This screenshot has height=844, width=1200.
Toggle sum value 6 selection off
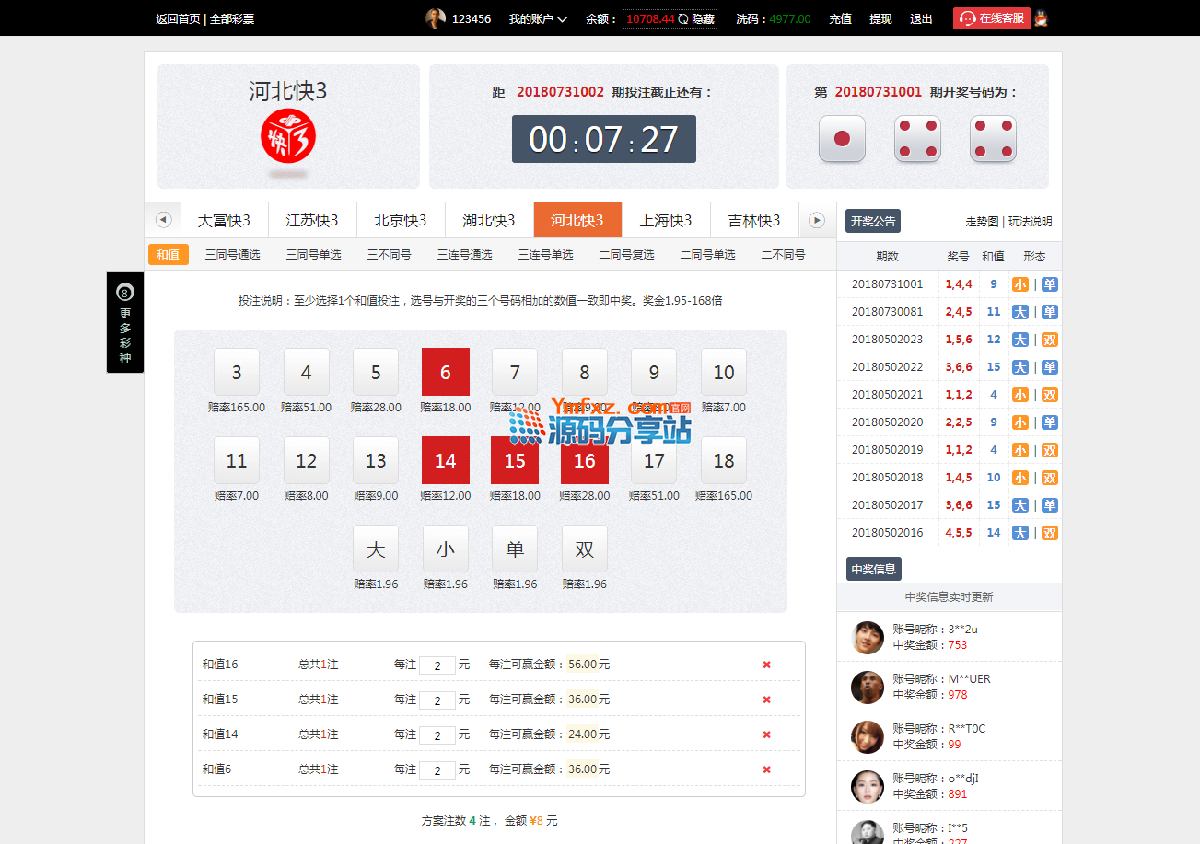coord(445,372)
